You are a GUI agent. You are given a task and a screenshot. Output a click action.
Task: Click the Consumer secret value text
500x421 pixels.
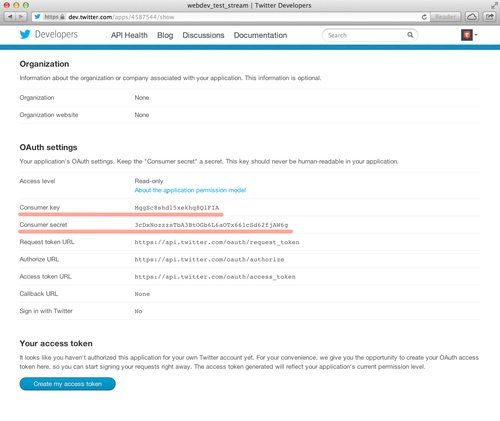coord(211,225)
